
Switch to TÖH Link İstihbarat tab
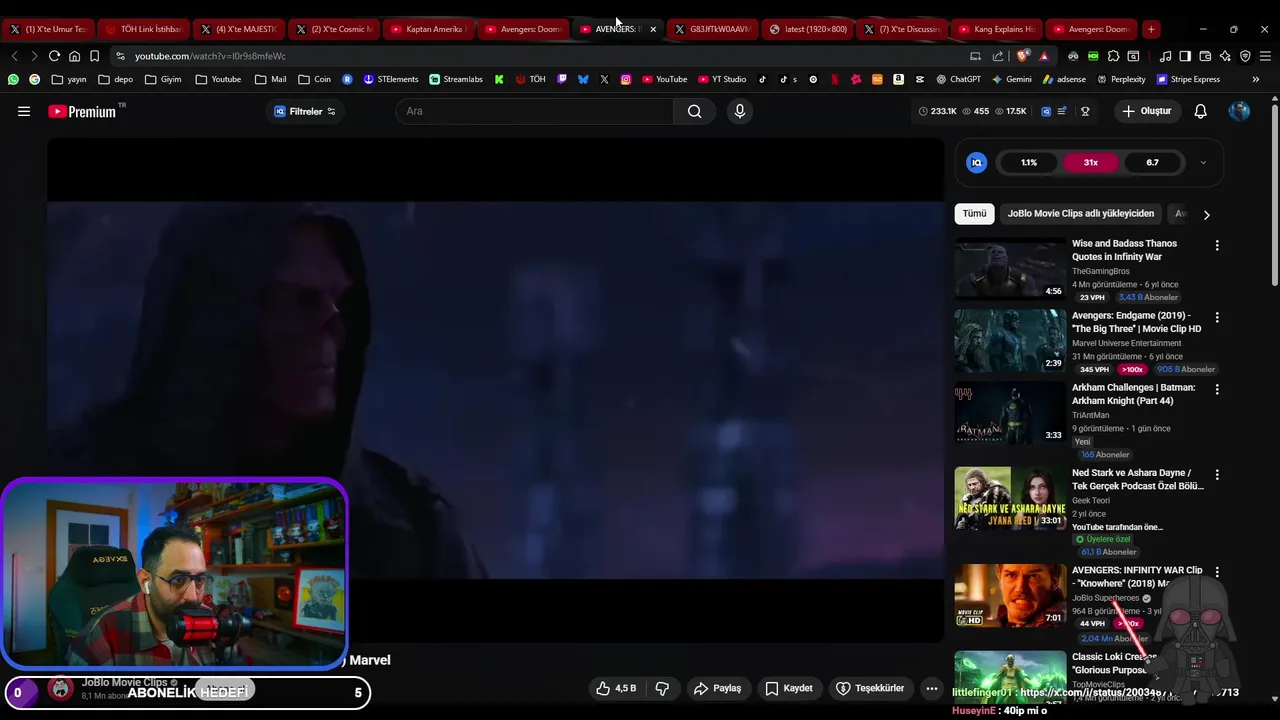coord(144,29)
